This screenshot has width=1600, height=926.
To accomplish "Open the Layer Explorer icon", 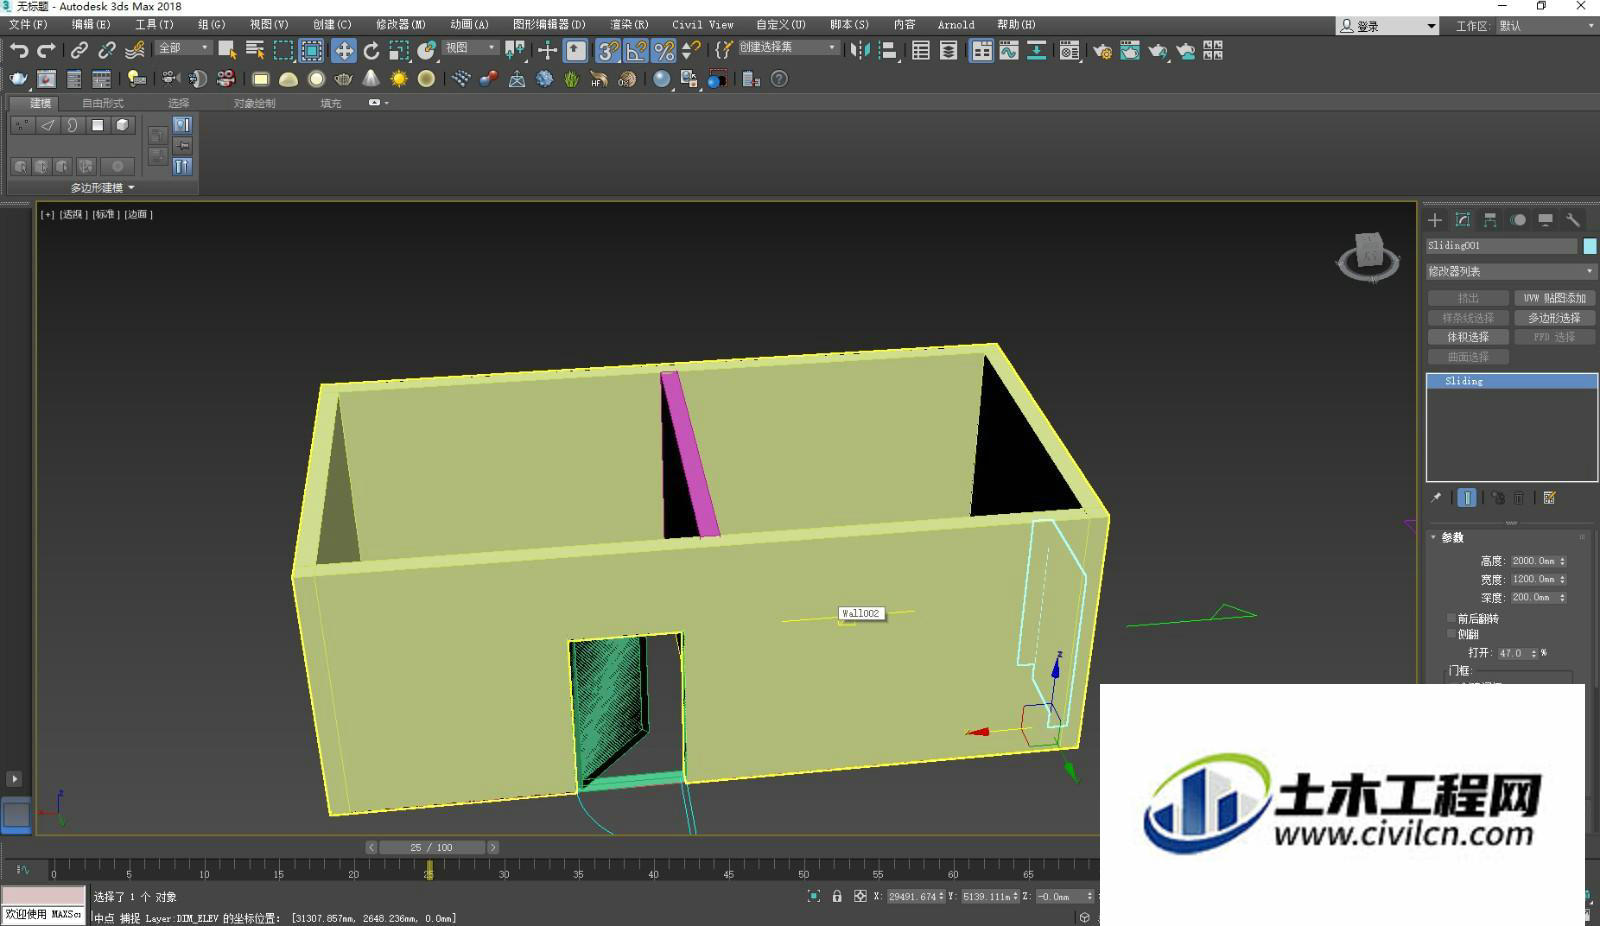I will click(x=948, y=50).
